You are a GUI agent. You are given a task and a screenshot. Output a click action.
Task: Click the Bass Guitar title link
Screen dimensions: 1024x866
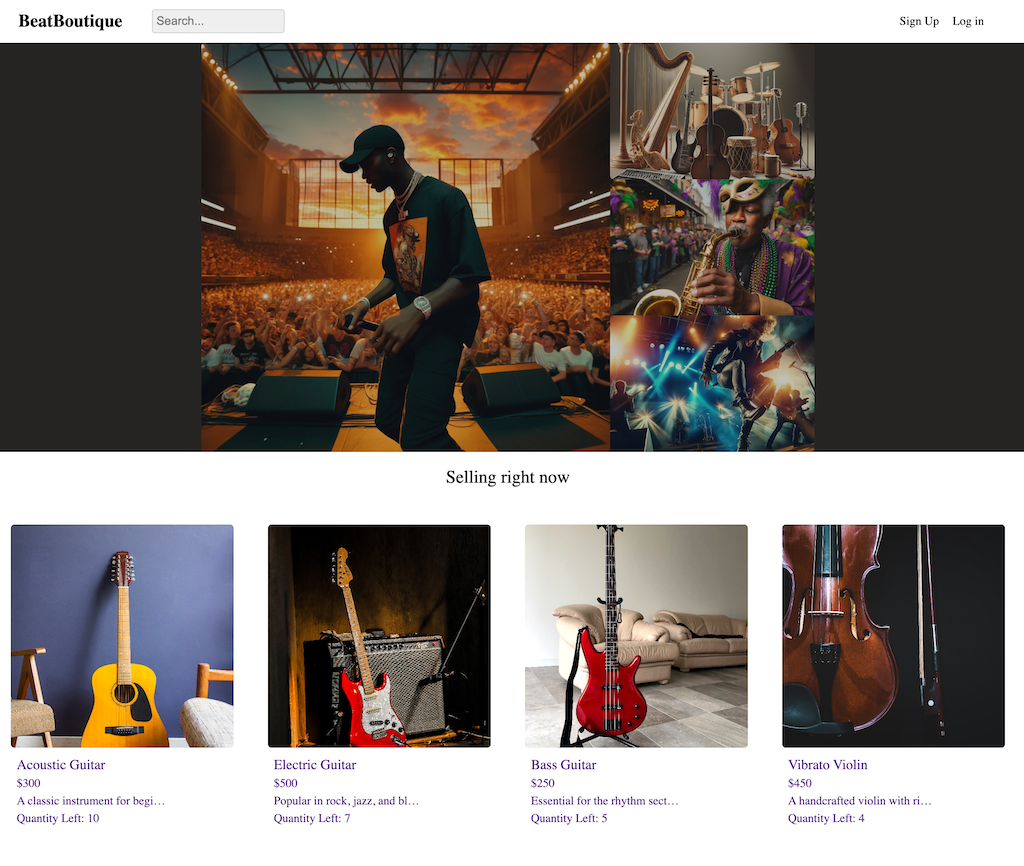click(564, 765)
